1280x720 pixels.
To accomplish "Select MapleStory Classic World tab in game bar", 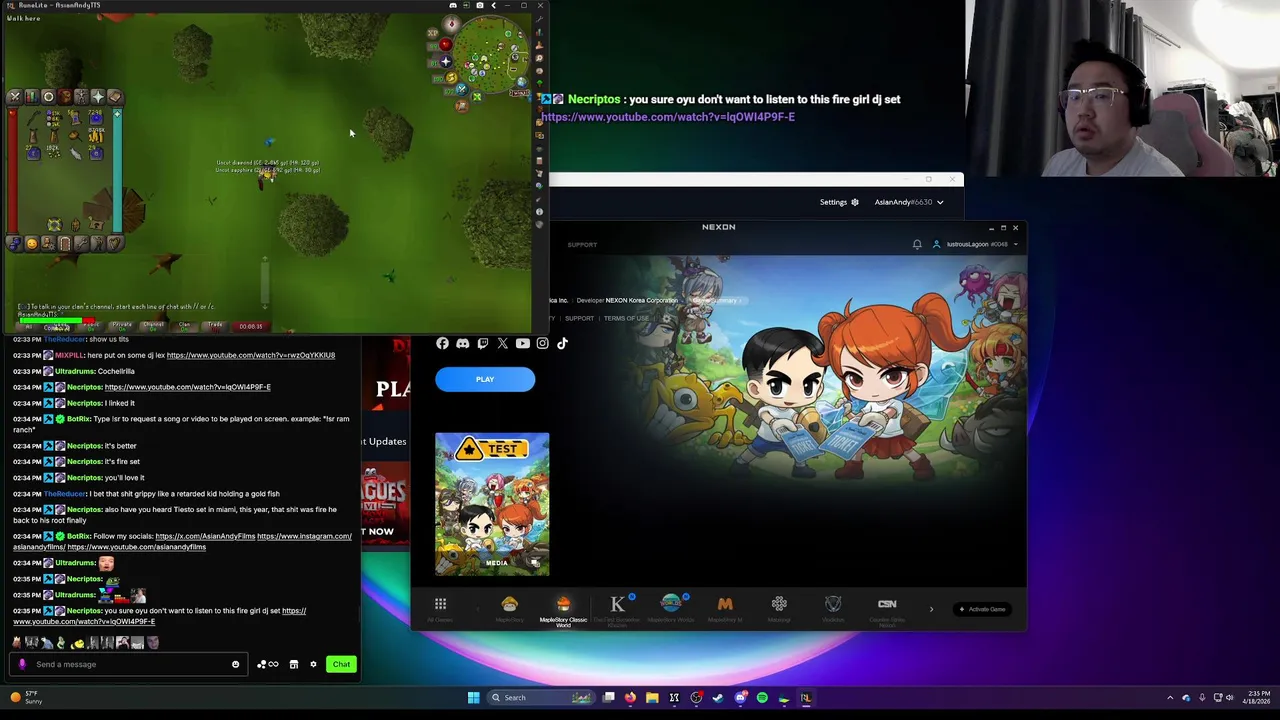I will pyautogui.click(x=563, y=608).
